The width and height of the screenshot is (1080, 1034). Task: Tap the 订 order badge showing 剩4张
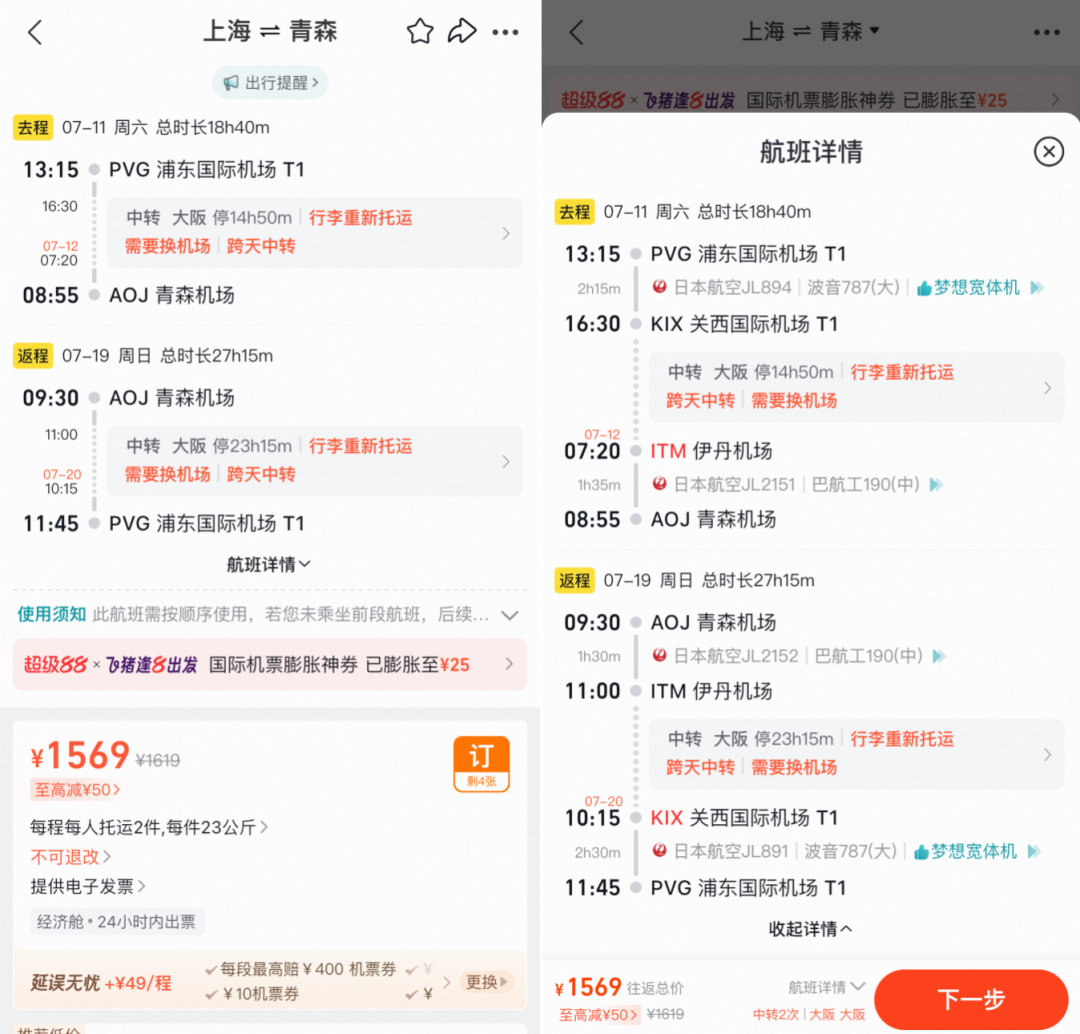pos(481,764)
